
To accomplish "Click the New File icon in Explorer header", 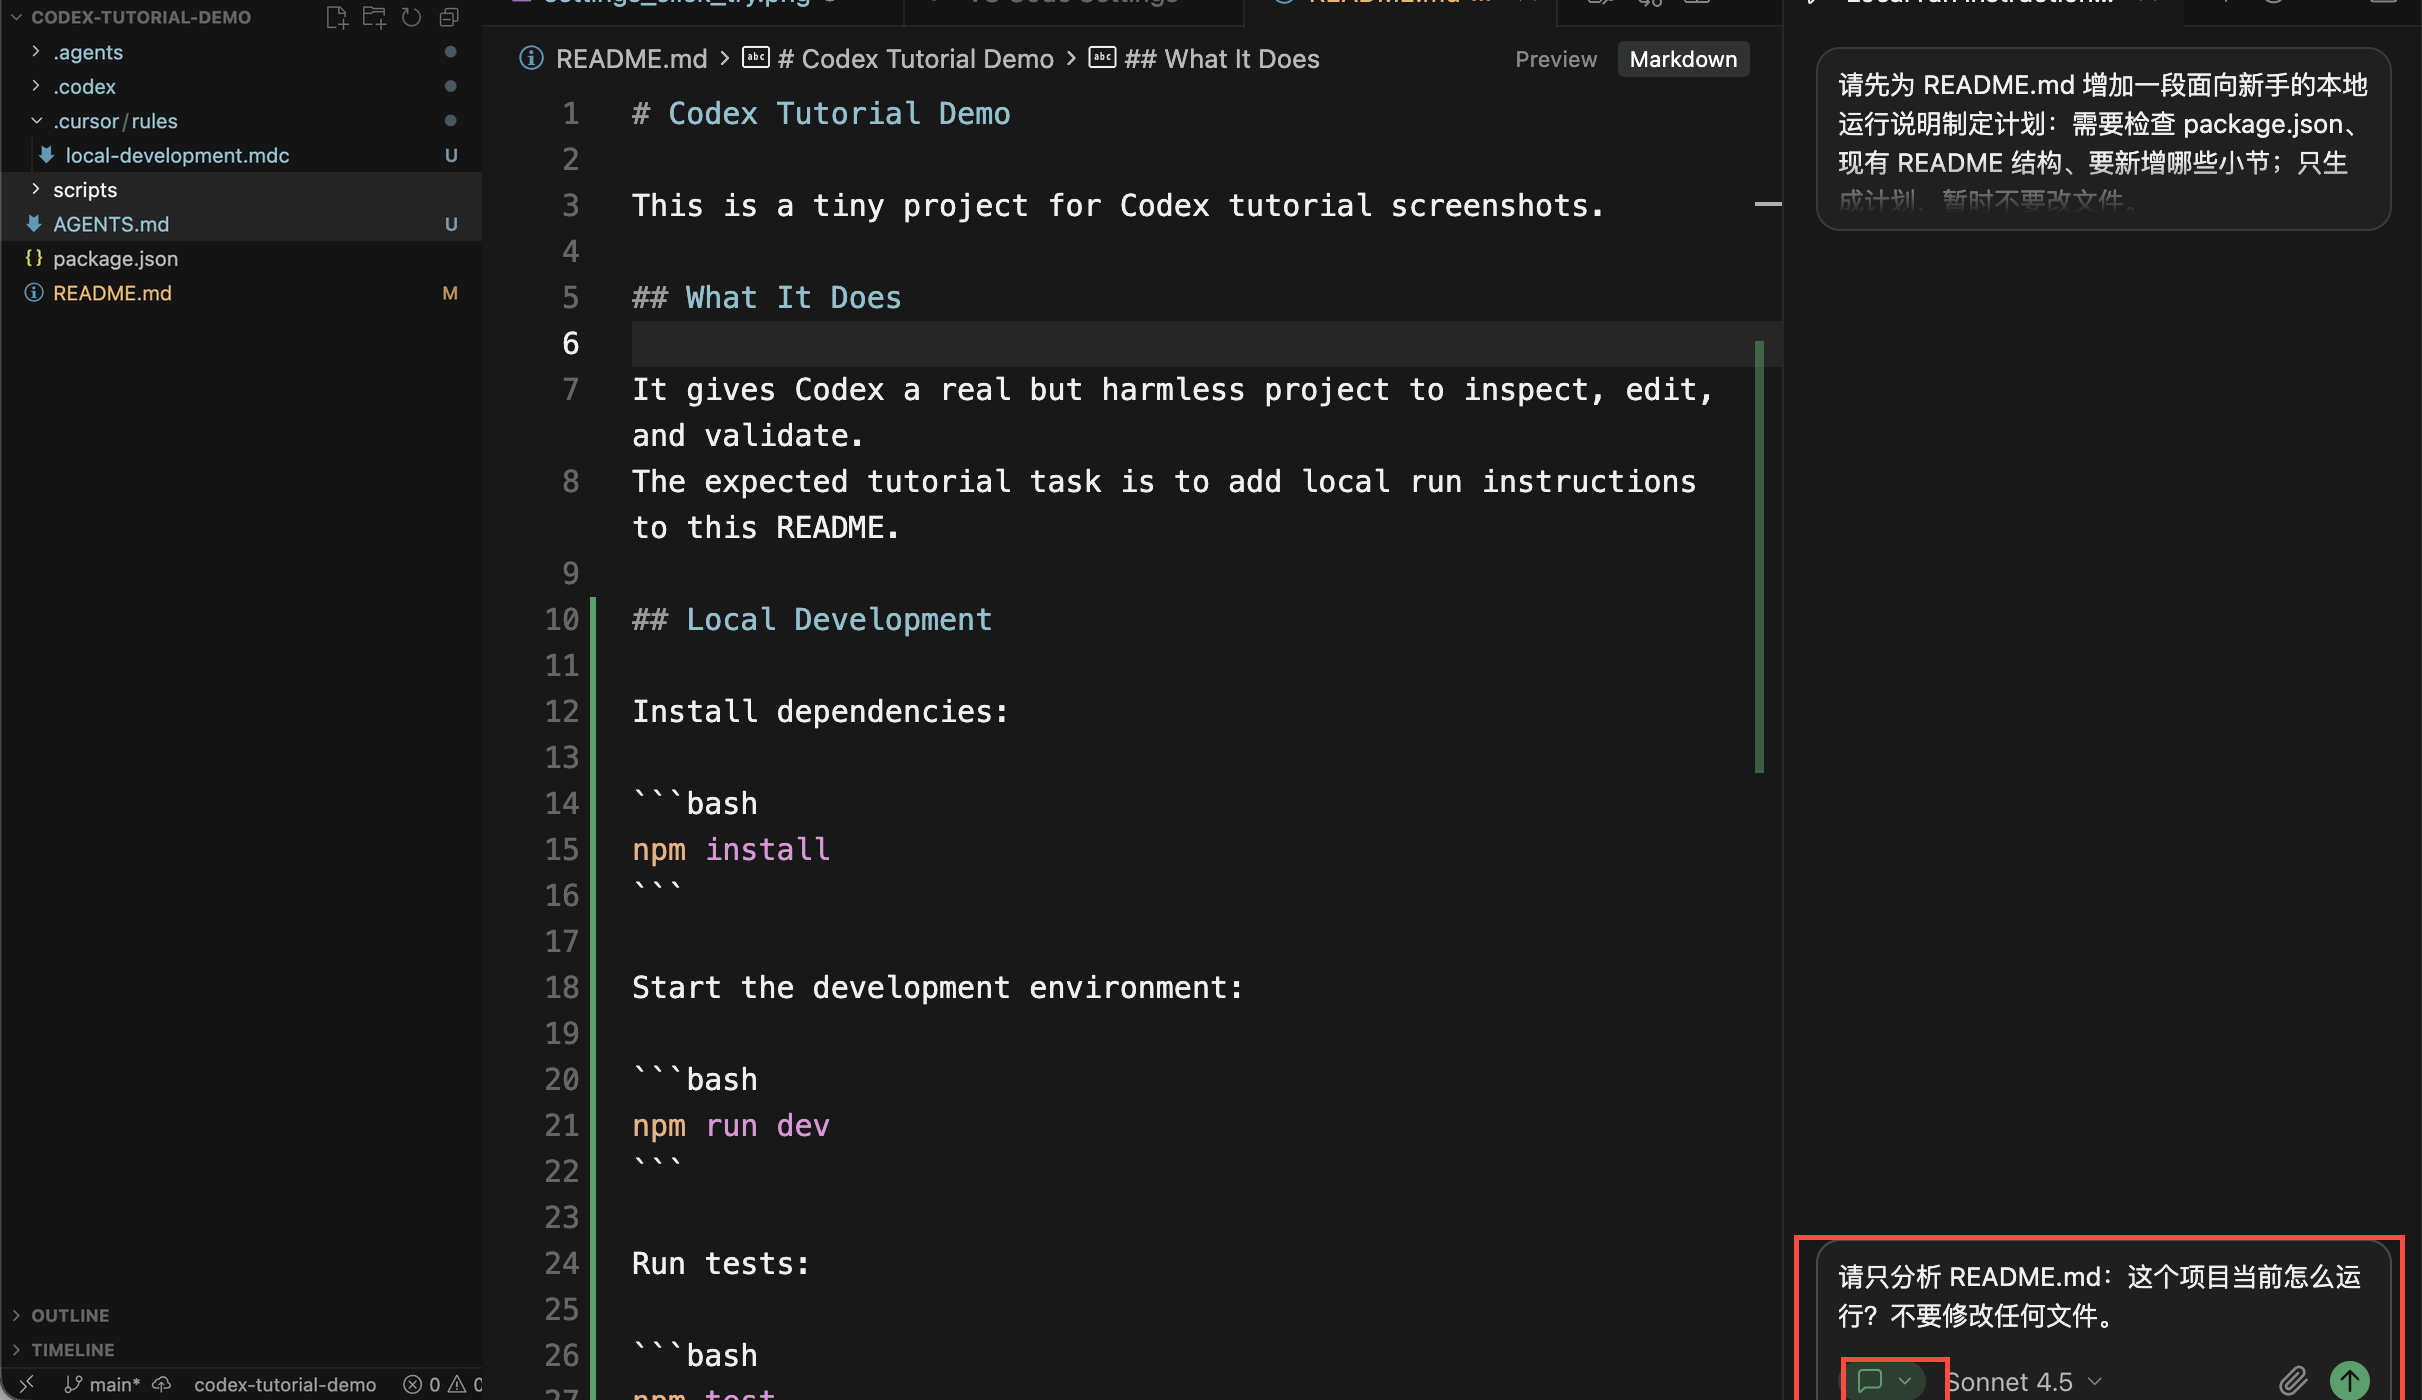I will pyautogui.click(x=337, y=17).
